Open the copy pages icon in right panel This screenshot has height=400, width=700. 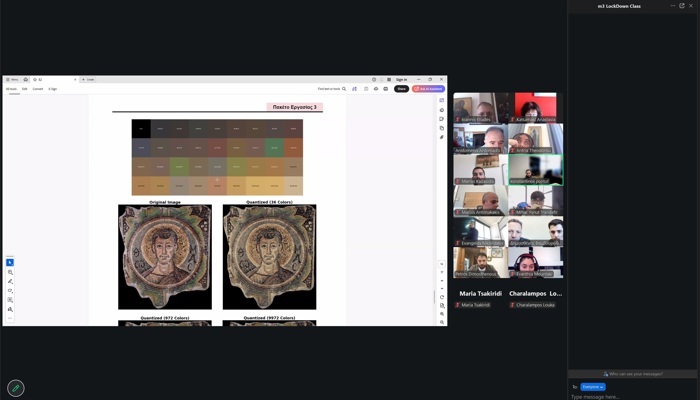point(442,128)
